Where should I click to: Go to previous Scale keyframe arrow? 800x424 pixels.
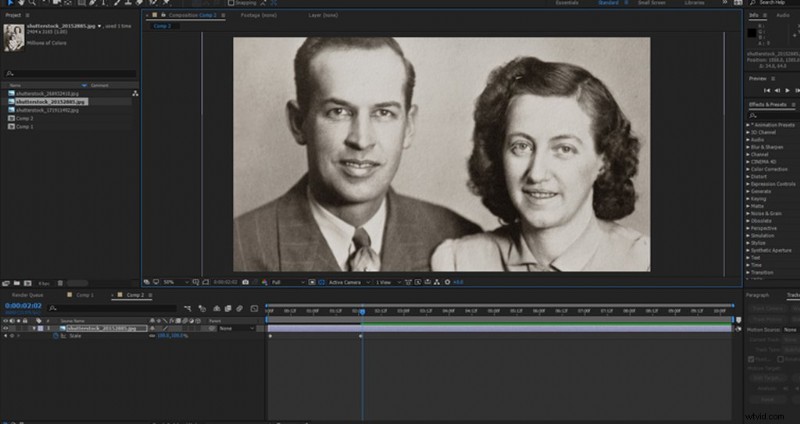[6, 336]
